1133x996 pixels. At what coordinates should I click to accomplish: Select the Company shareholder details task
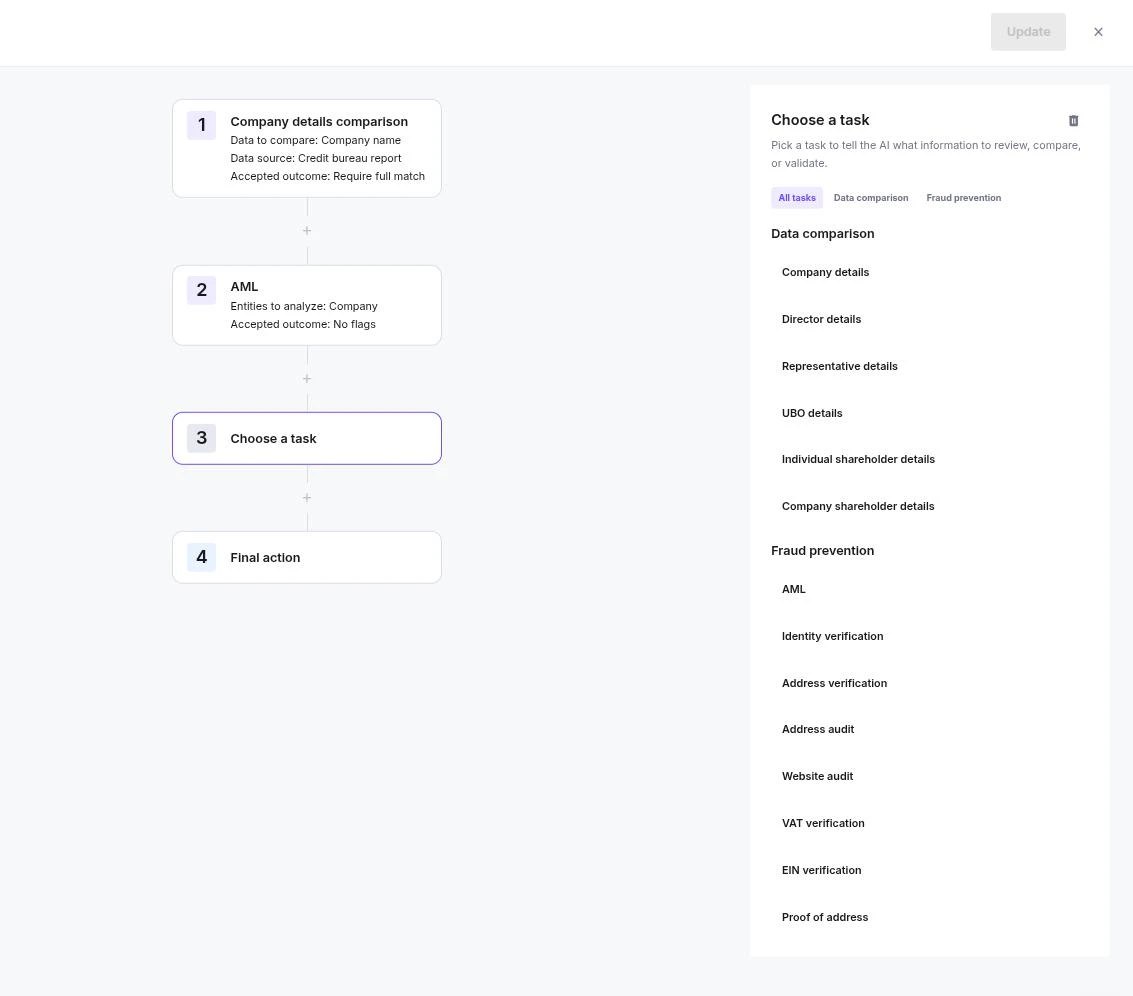pos(857,505)
